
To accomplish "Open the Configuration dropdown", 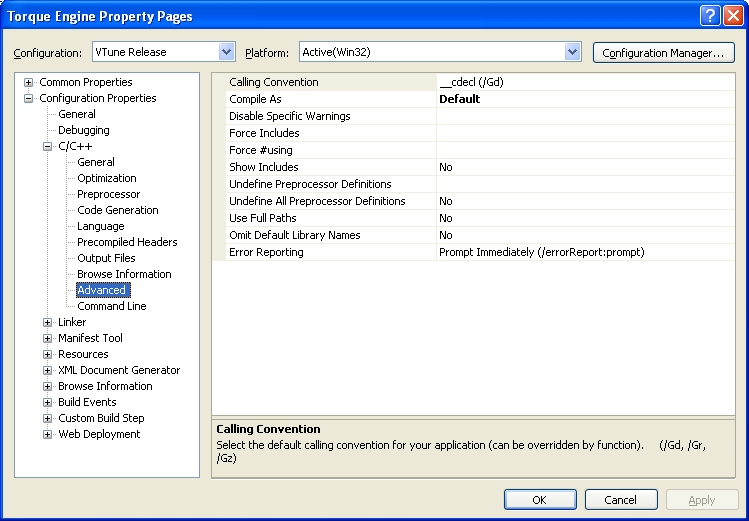I will (226, 52).
